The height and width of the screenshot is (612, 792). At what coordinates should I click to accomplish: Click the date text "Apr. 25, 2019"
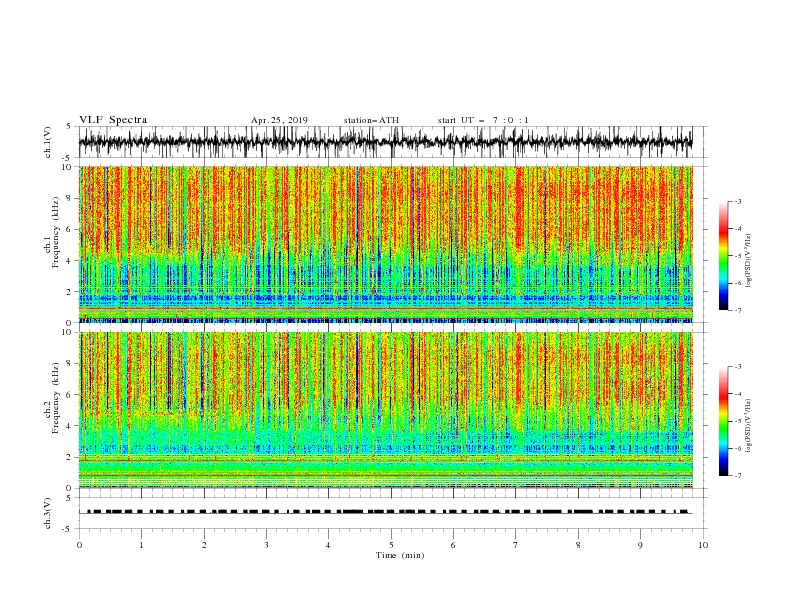click(279, 120)
